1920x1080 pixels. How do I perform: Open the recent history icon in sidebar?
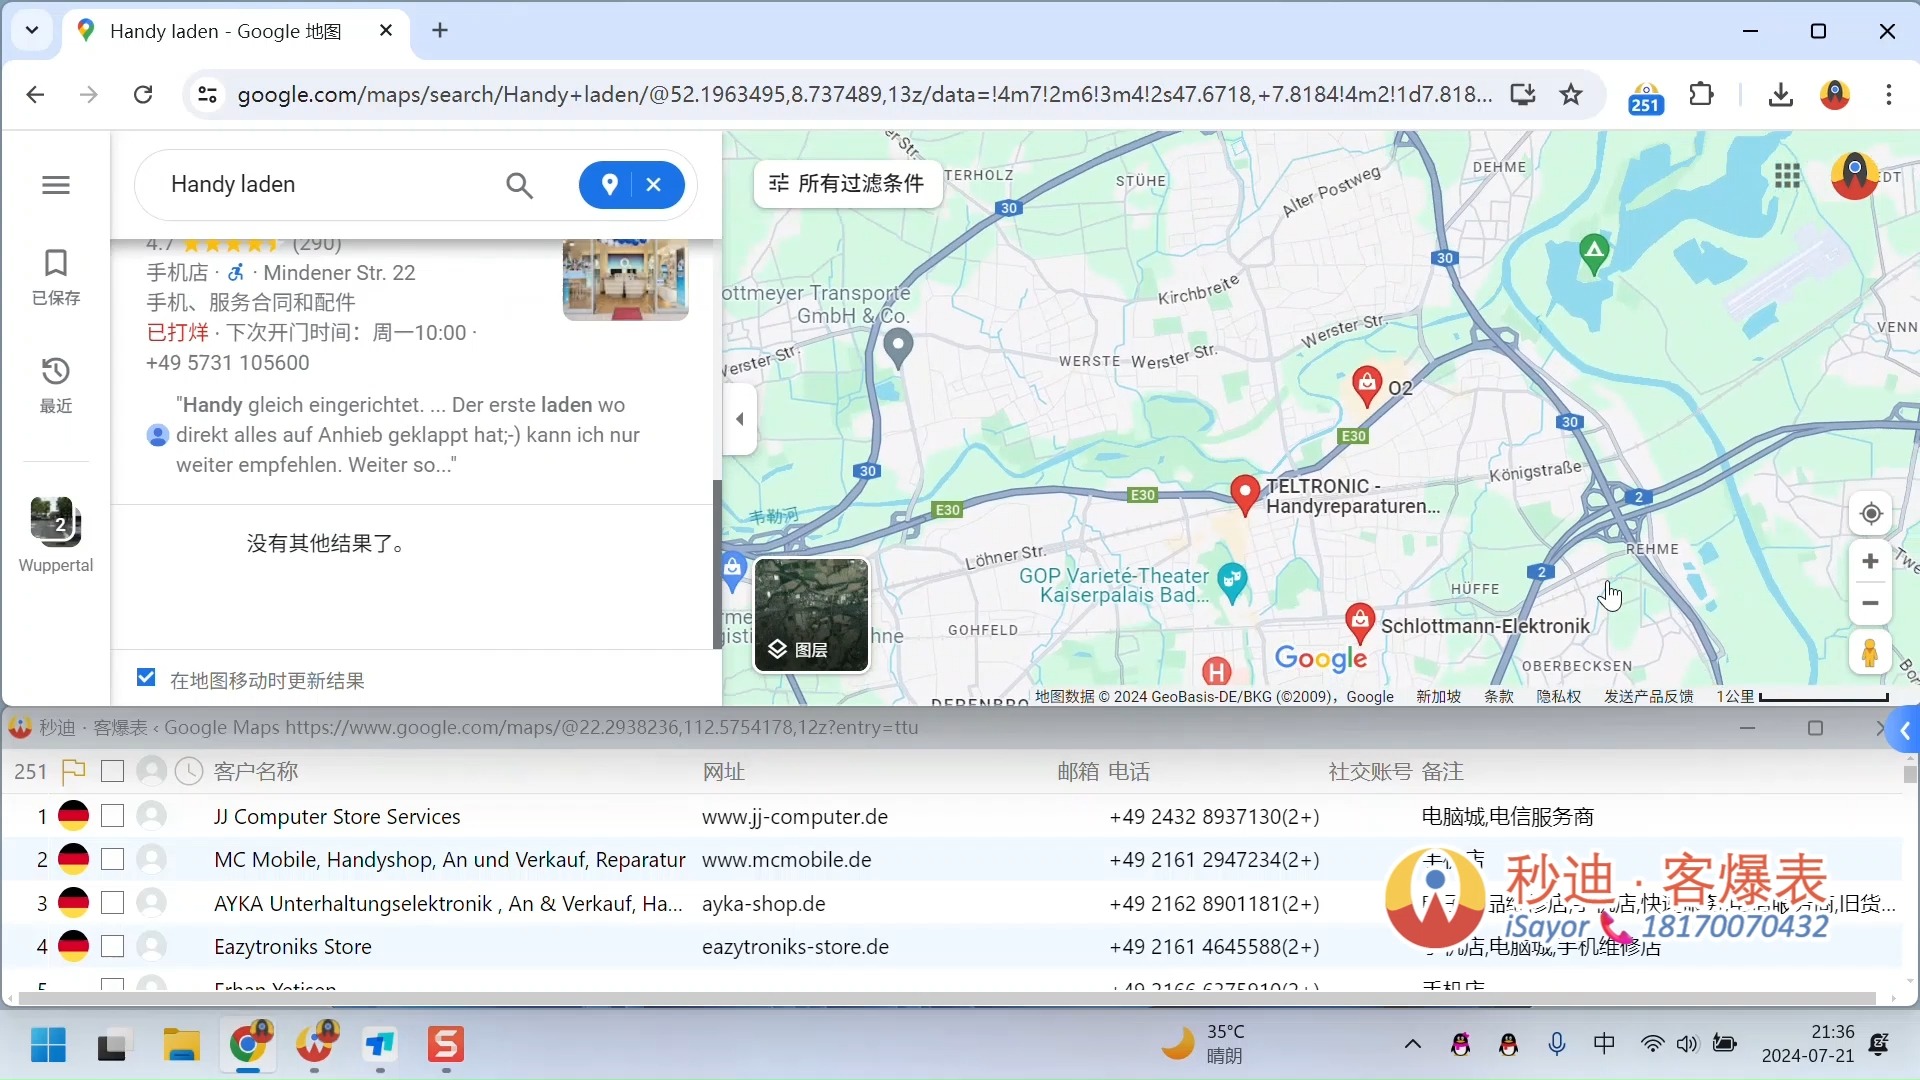click(x=56, y=385)
